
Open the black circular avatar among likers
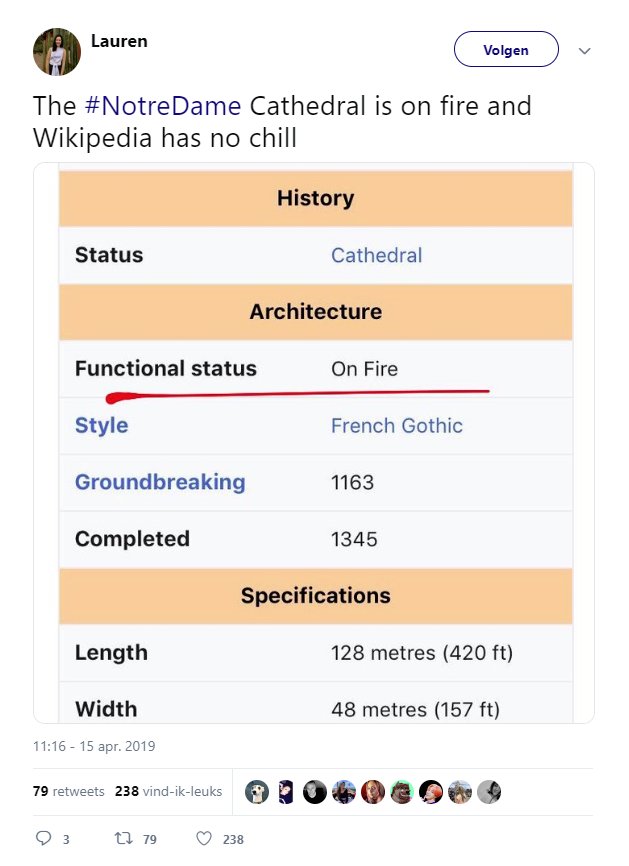[315, 791]
